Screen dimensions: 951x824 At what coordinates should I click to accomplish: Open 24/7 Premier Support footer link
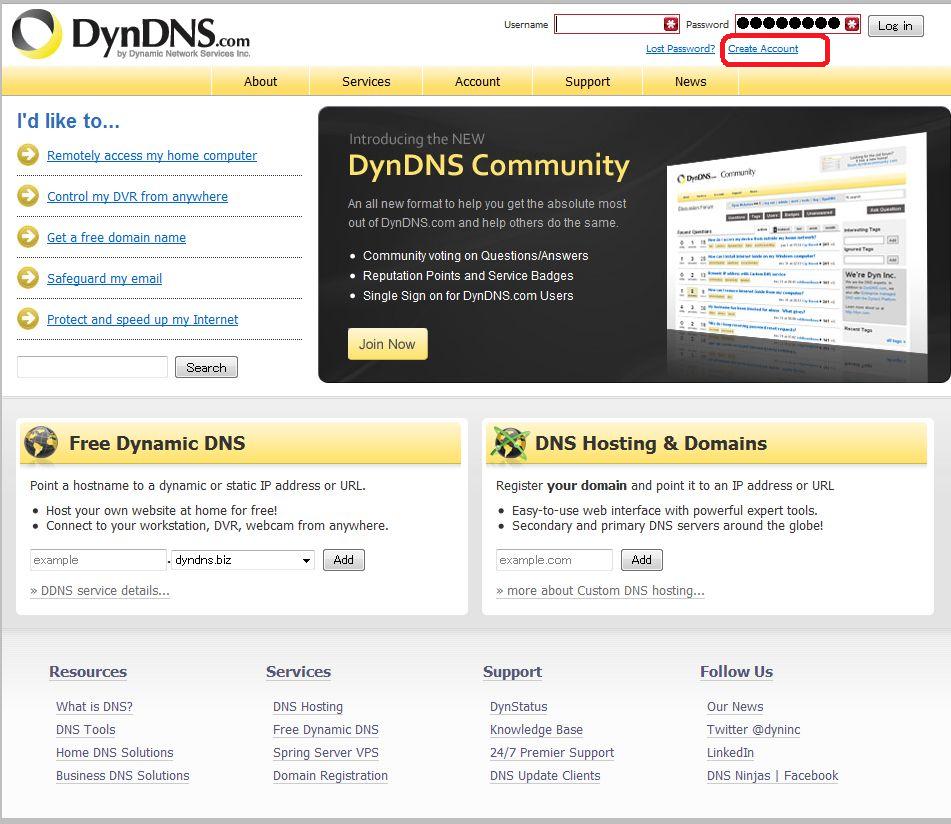pos(552,752)
